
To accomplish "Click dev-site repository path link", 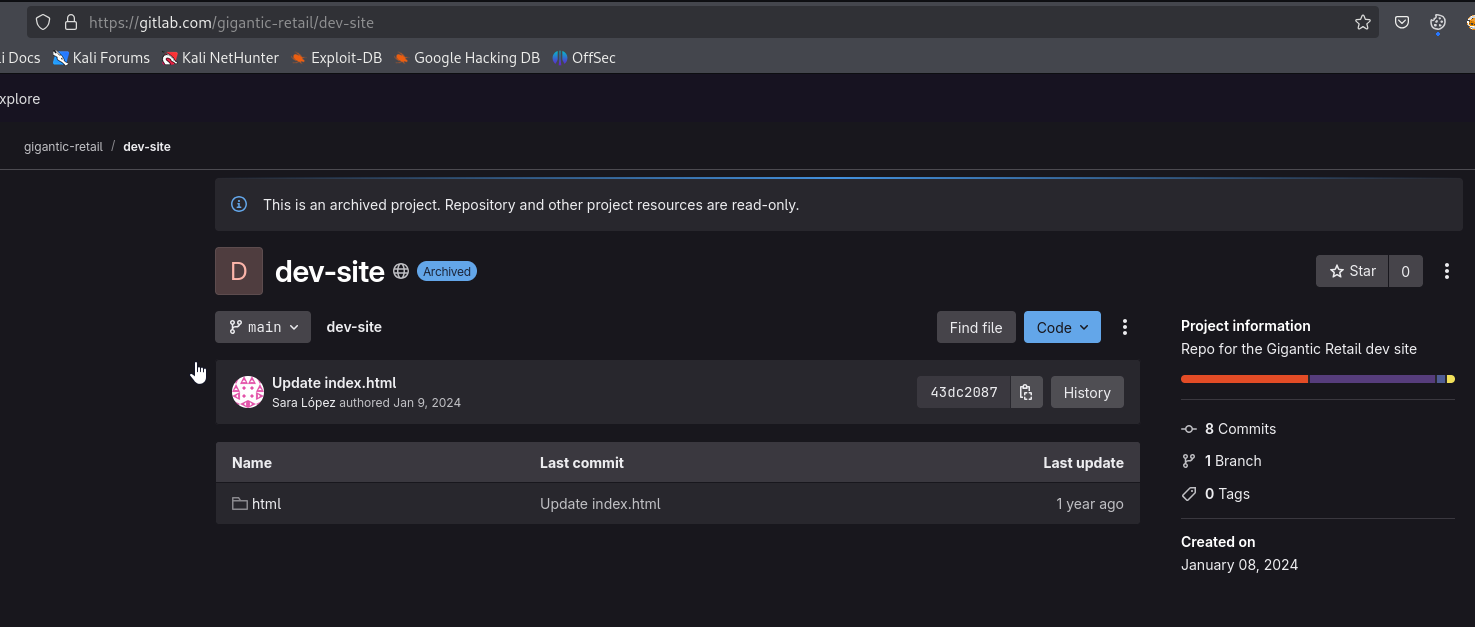I will click(x=354, y=327).
